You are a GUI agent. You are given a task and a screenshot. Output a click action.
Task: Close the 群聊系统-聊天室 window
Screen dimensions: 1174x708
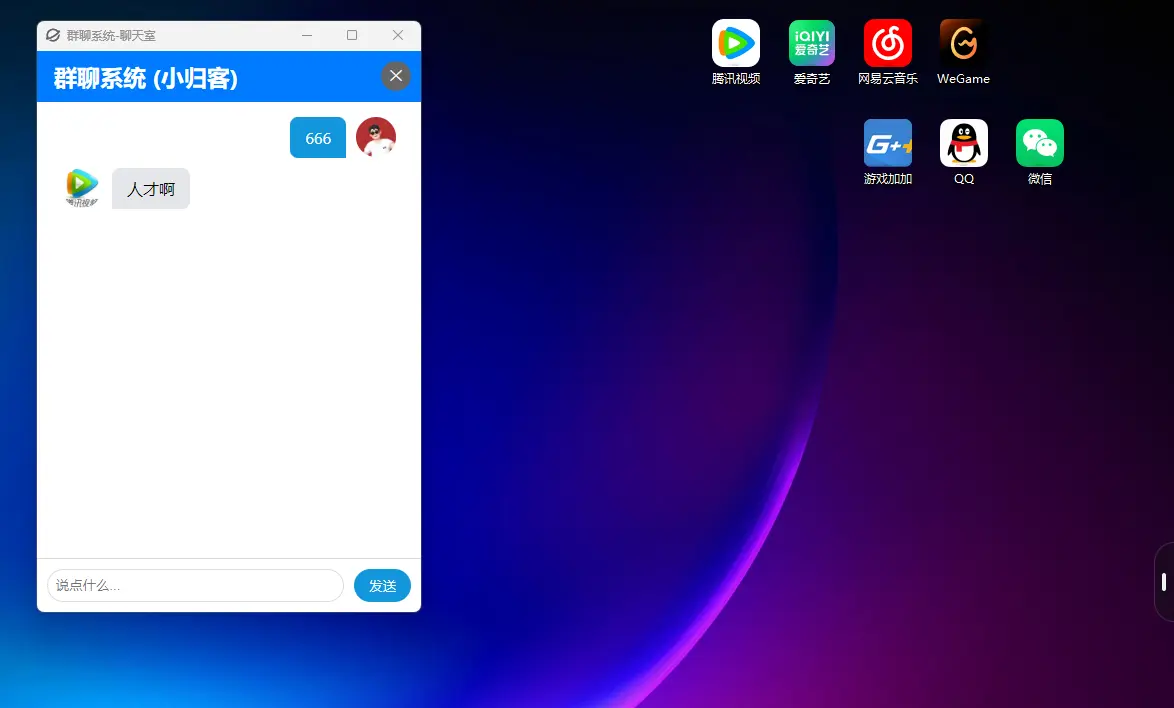click(398, 35)
